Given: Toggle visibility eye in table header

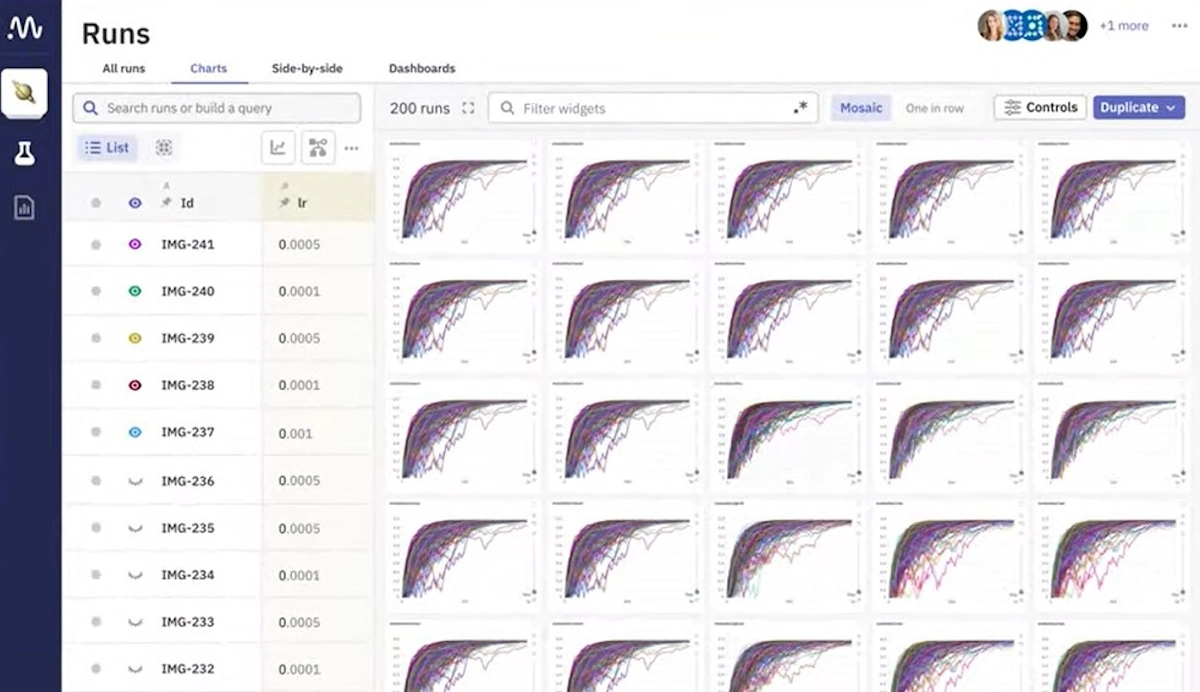Looking at the screenshot, I should click(135, 203).
